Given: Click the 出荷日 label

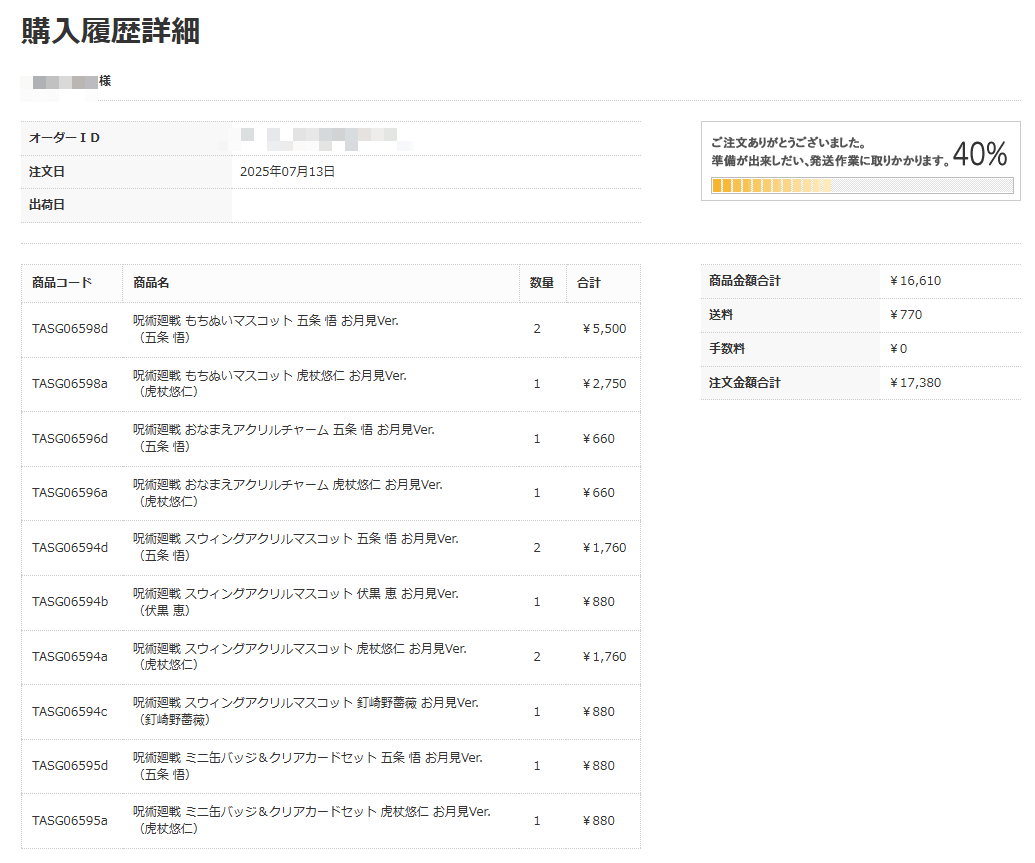Looking at the screenshot, I should click(x=47, y=205).
